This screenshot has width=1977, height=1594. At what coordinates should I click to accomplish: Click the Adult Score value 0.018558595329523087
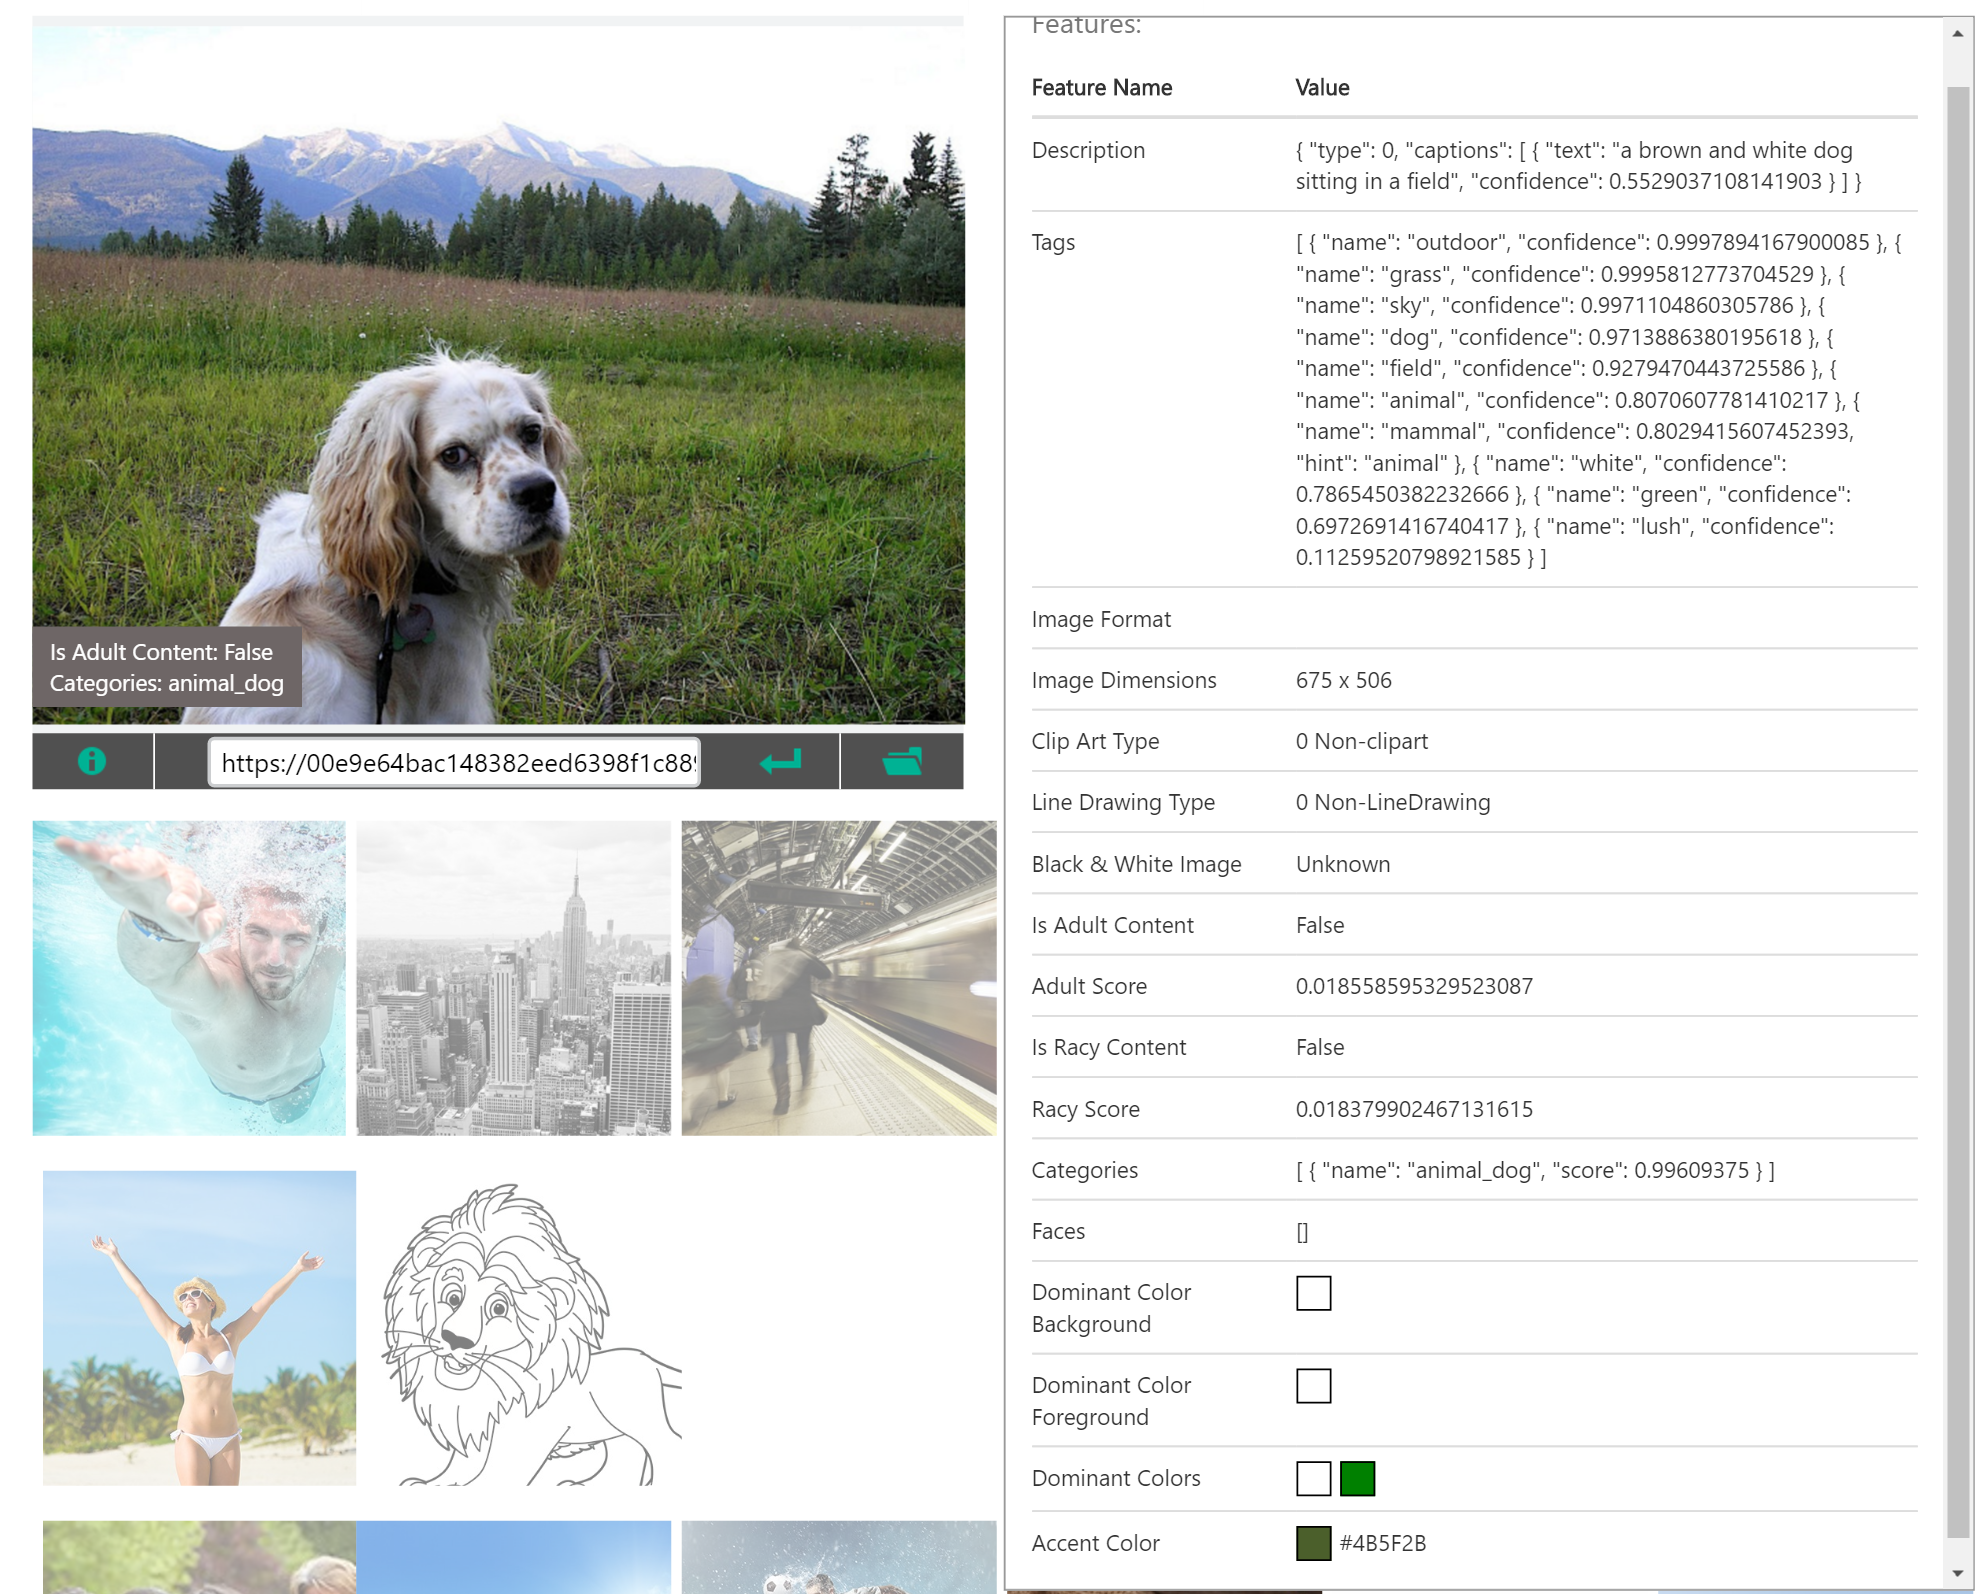pyautogui.click(x=1414, y=986)
